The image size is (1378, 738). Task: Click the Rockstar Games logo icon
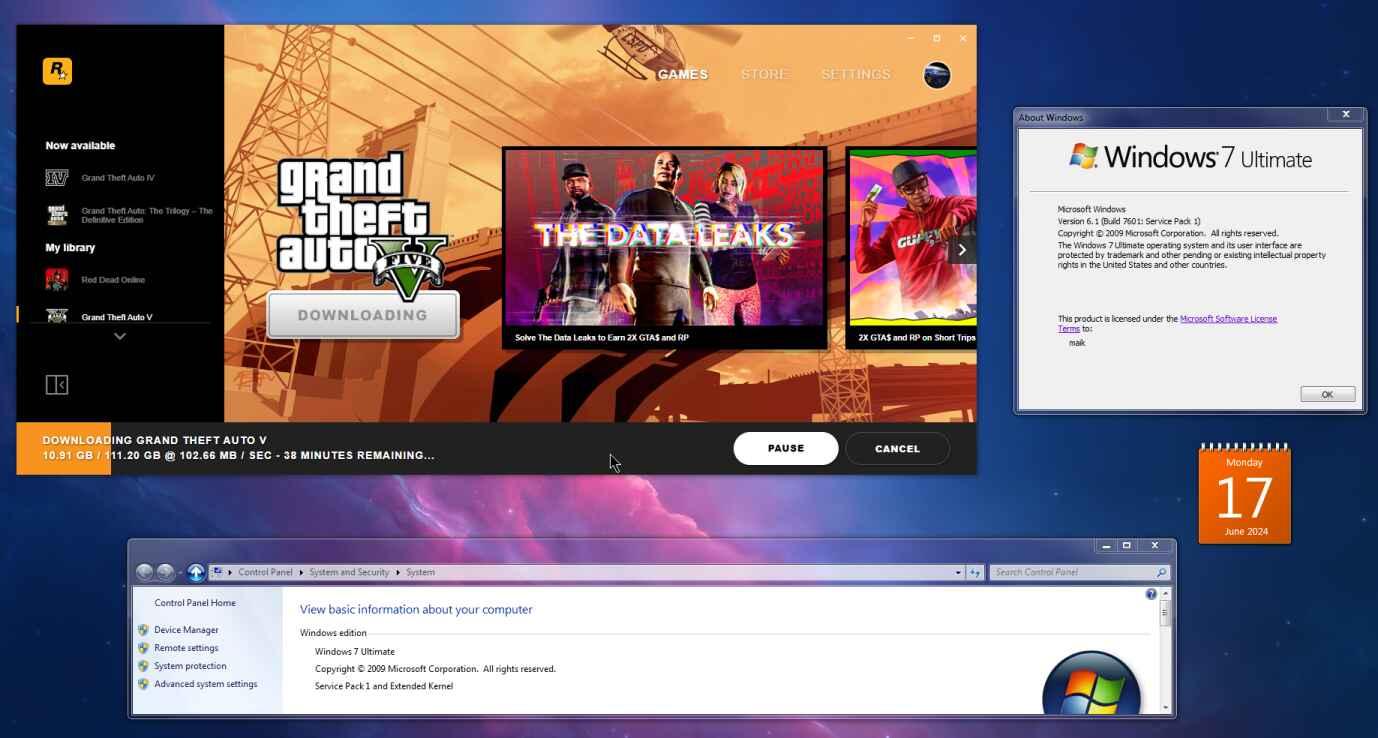tap(57, 71)
